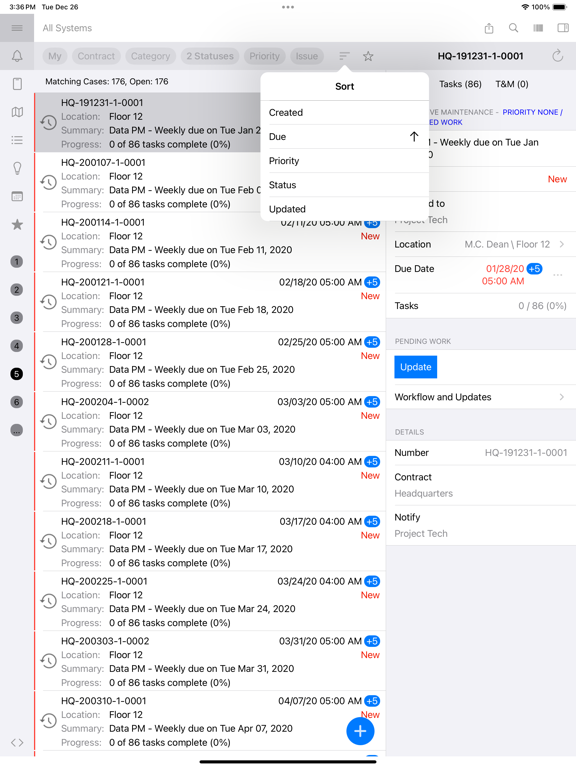Screen dimensions: 576x768
Task: Open the Contract filter chip
Action: (96, 56)
